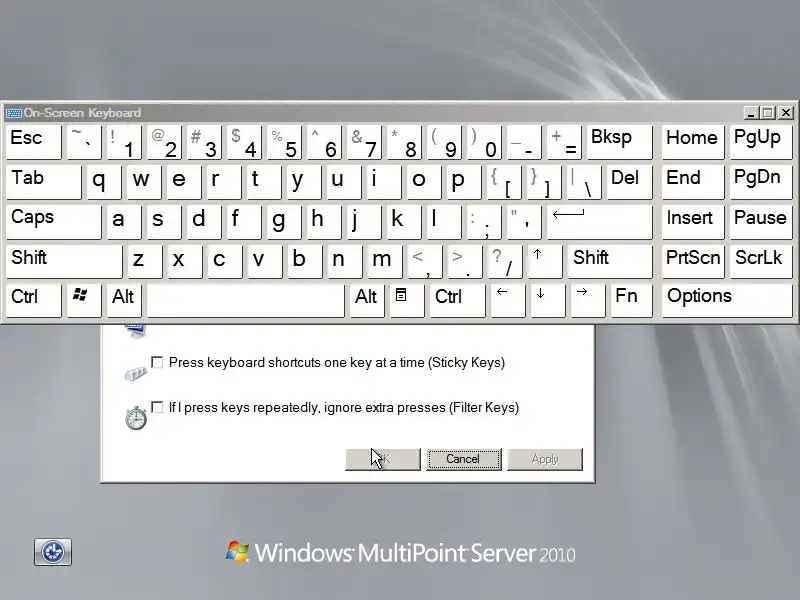The height and width of the screenshot is (600, 800).
Task: Click the Pause key
Action: (x=761, y=222)
